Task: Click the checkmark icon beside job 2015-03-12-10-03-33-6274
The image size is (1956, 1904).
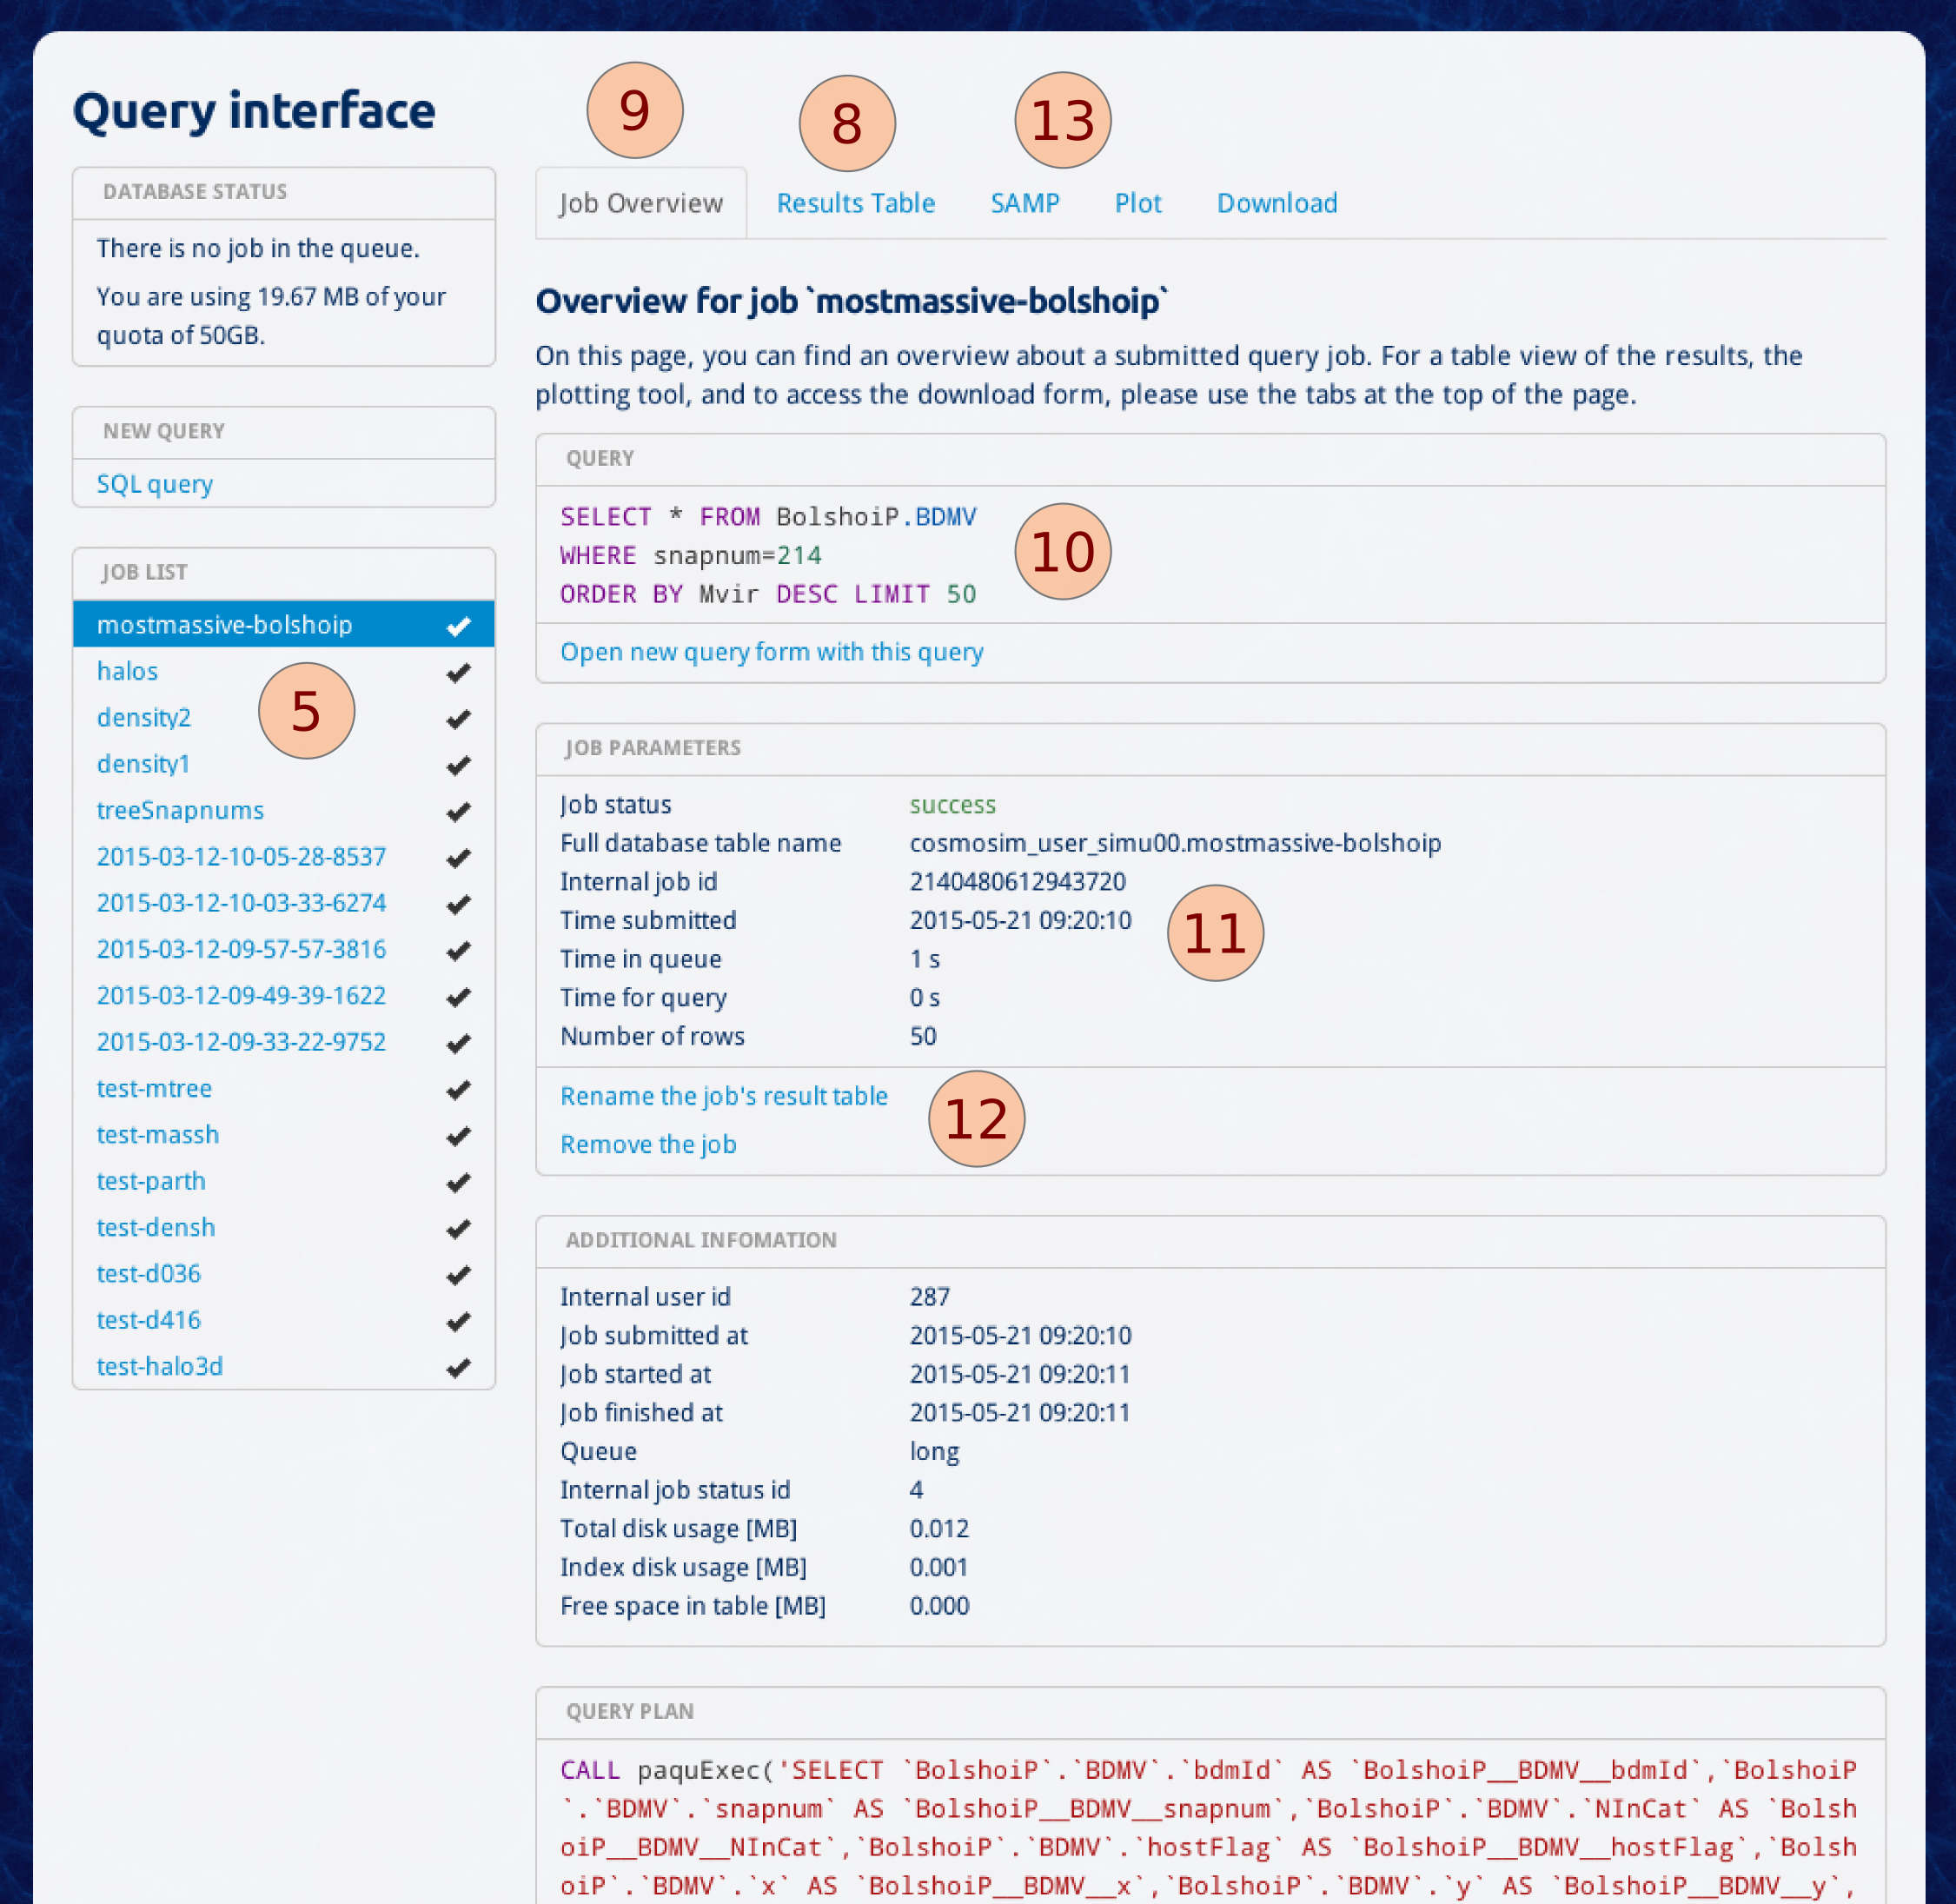Action: tap(459, 904)
